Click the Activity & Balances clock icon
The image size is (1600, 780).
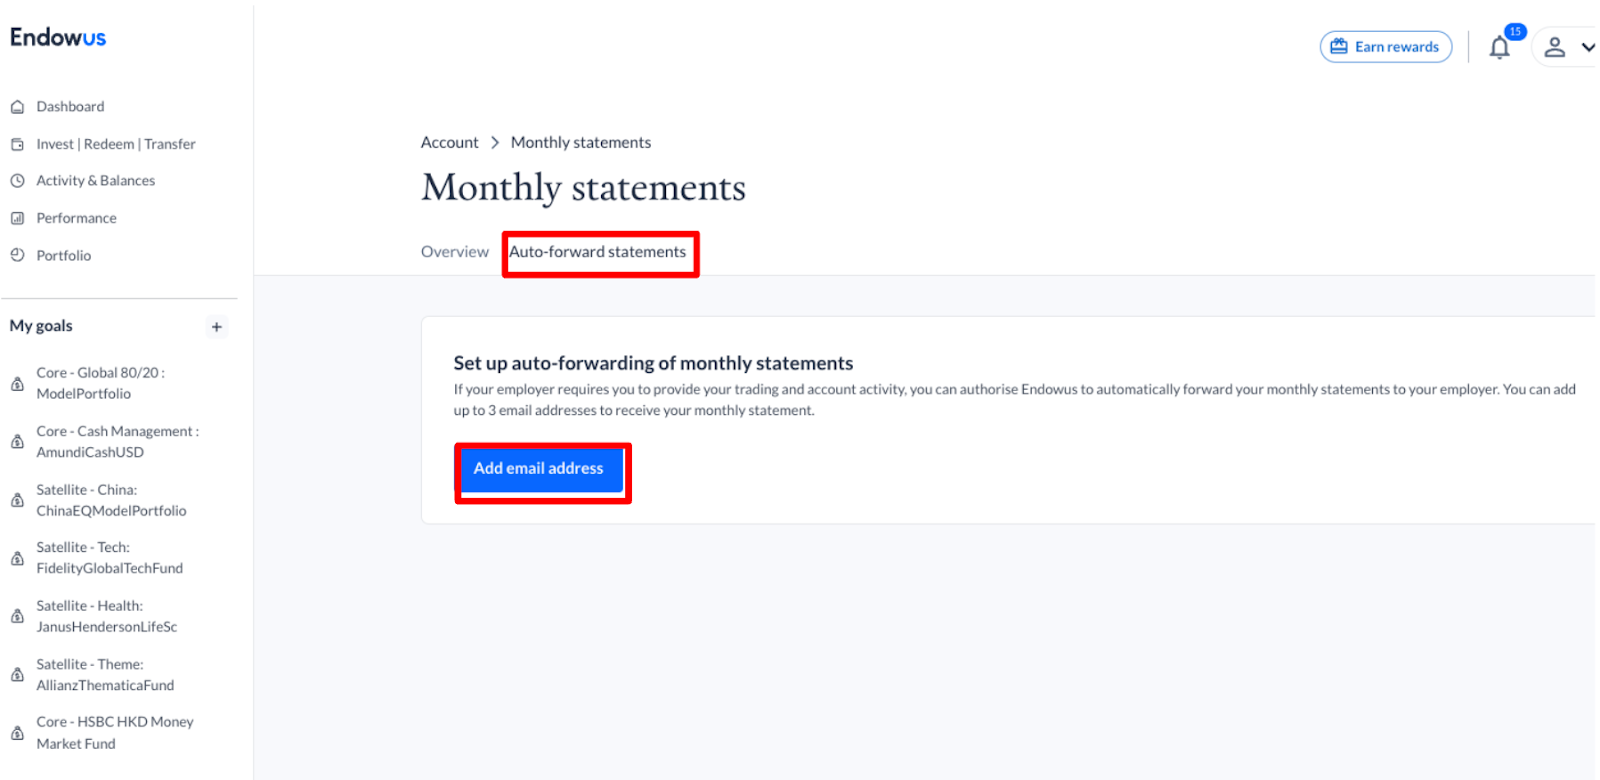pos(17,181)
